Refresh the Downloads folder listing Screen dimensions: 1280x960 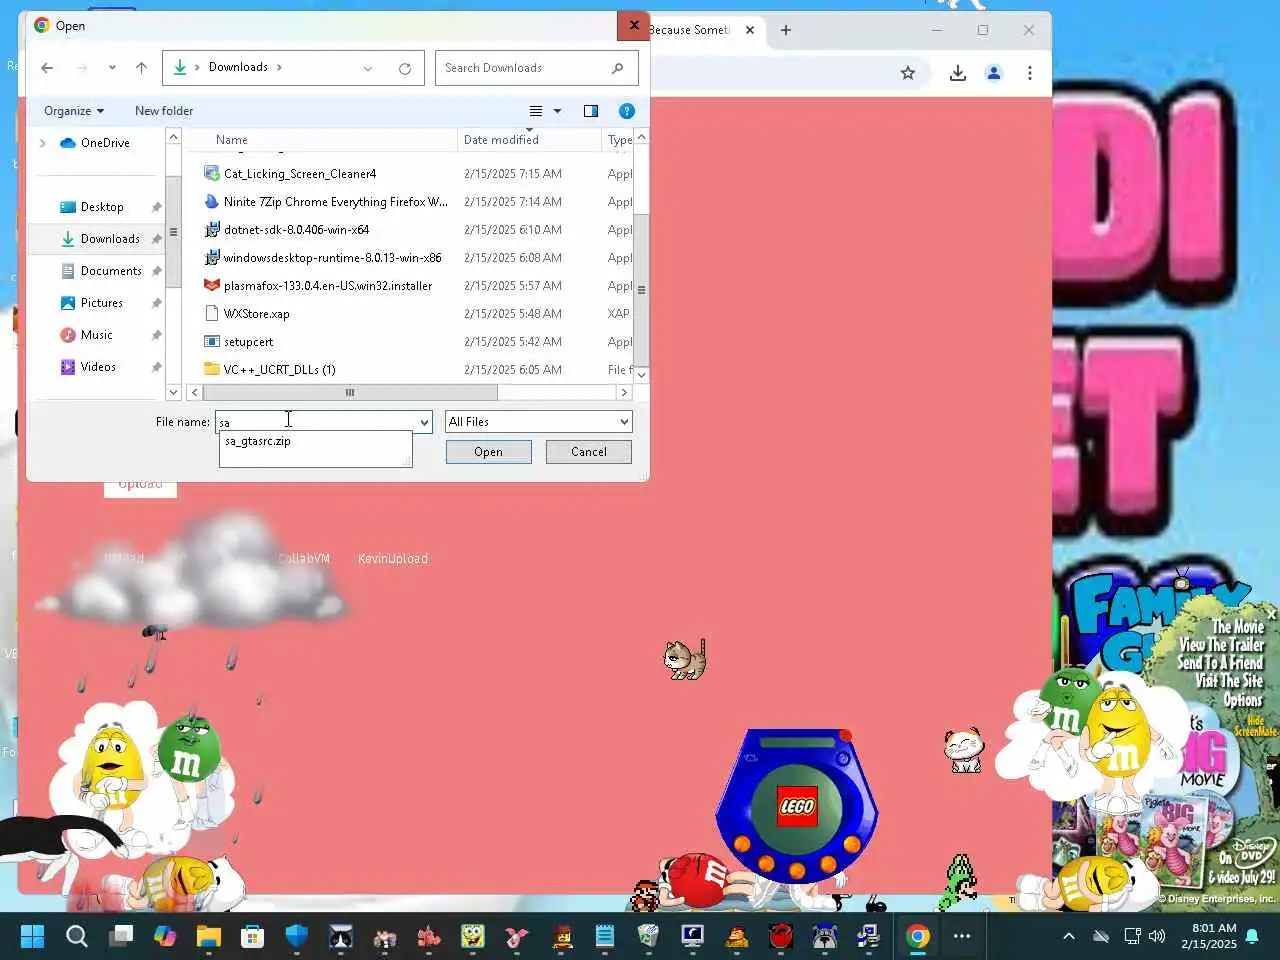[x=405, y=68]
